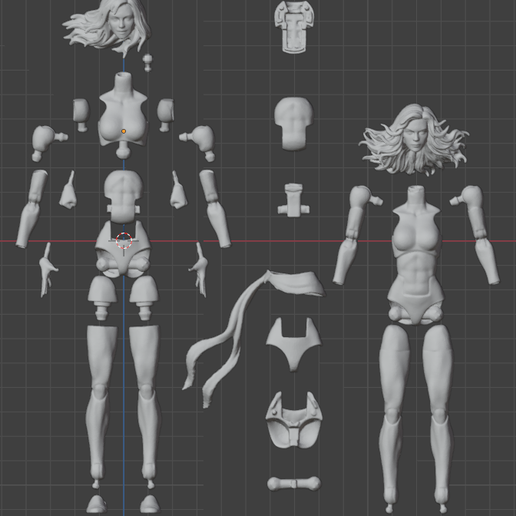Select the small neck peg beside the head
The height and width of the screenshot is (516, 516).
(x=147, y=63)
